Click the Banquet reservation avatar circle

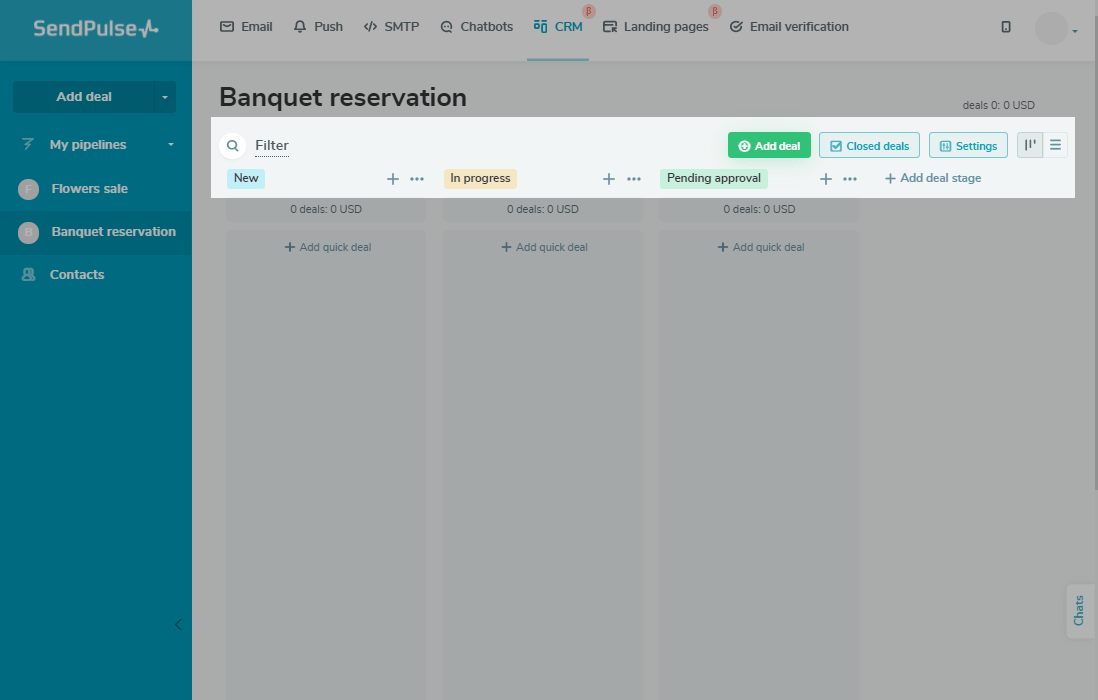point(28,232)
